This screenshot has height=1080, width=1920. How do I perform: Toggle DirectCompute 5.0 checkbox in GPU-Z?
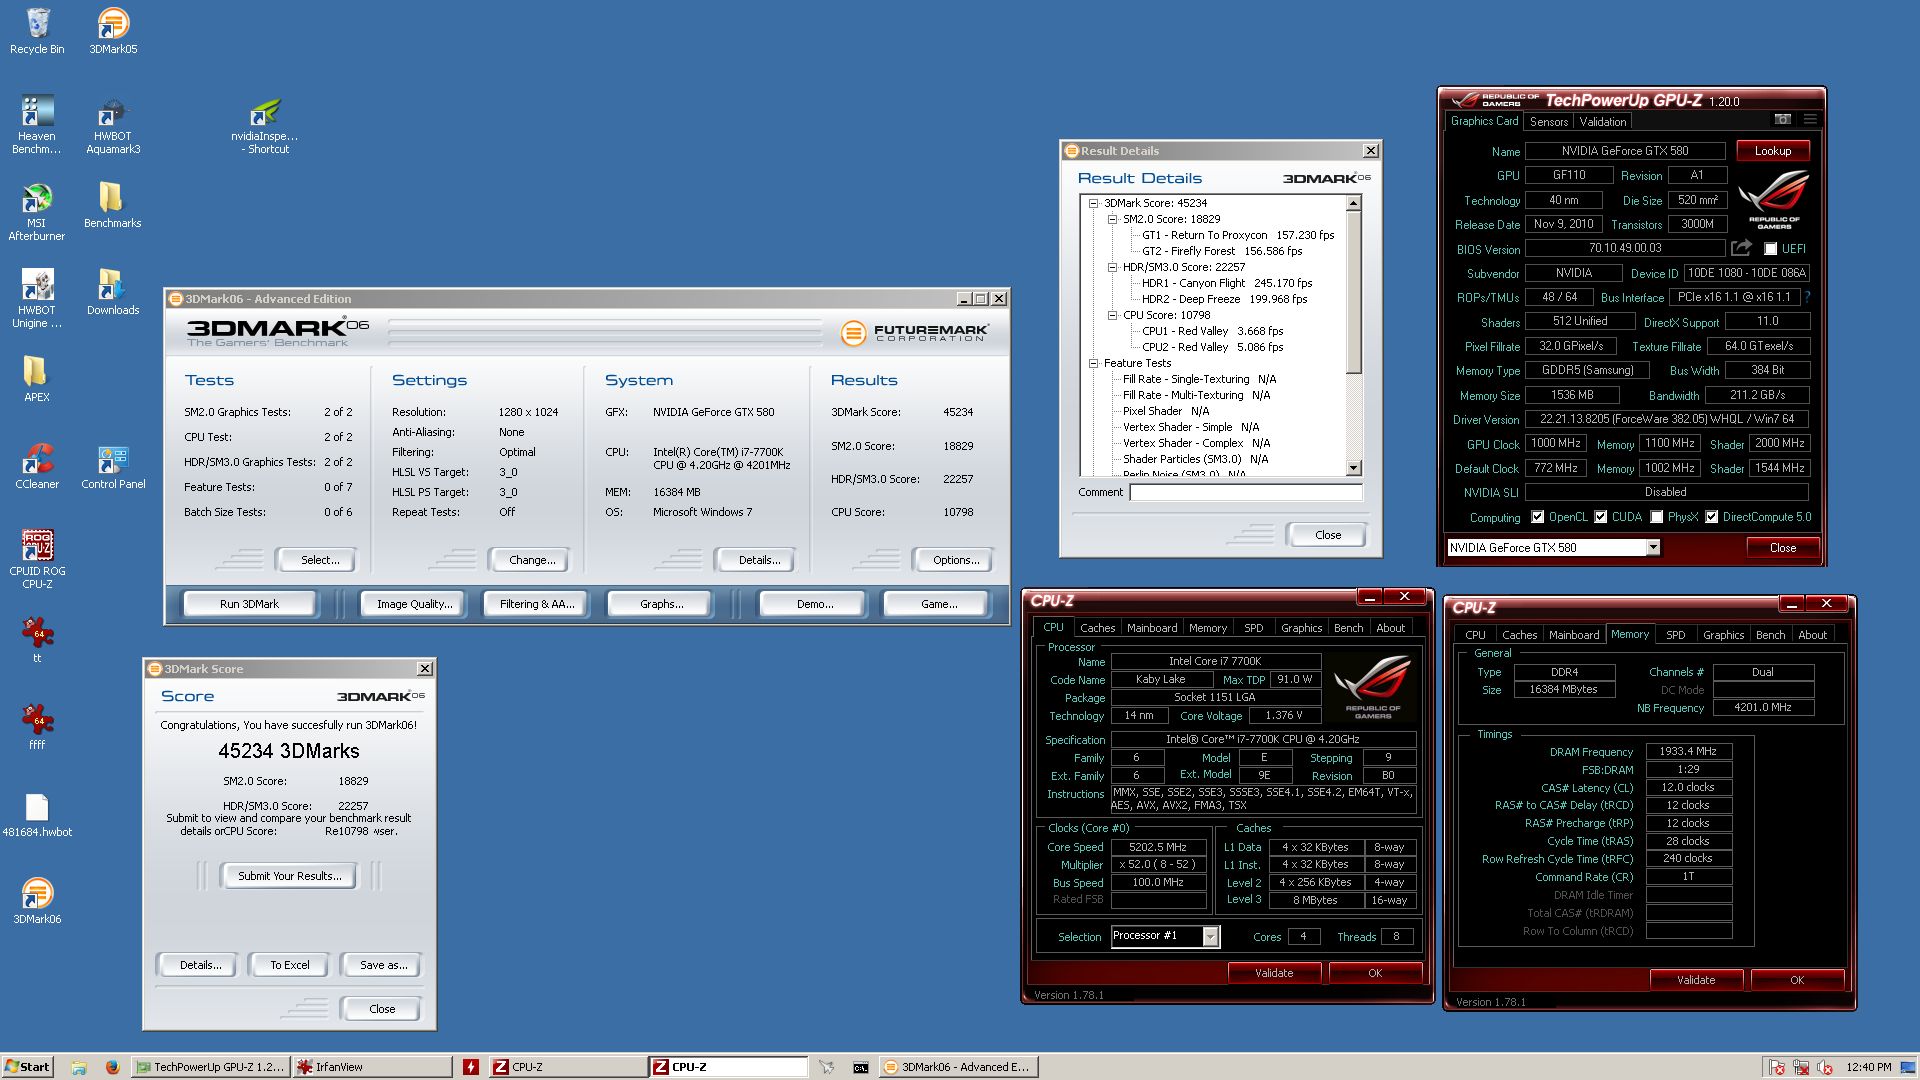point(1712,517)
